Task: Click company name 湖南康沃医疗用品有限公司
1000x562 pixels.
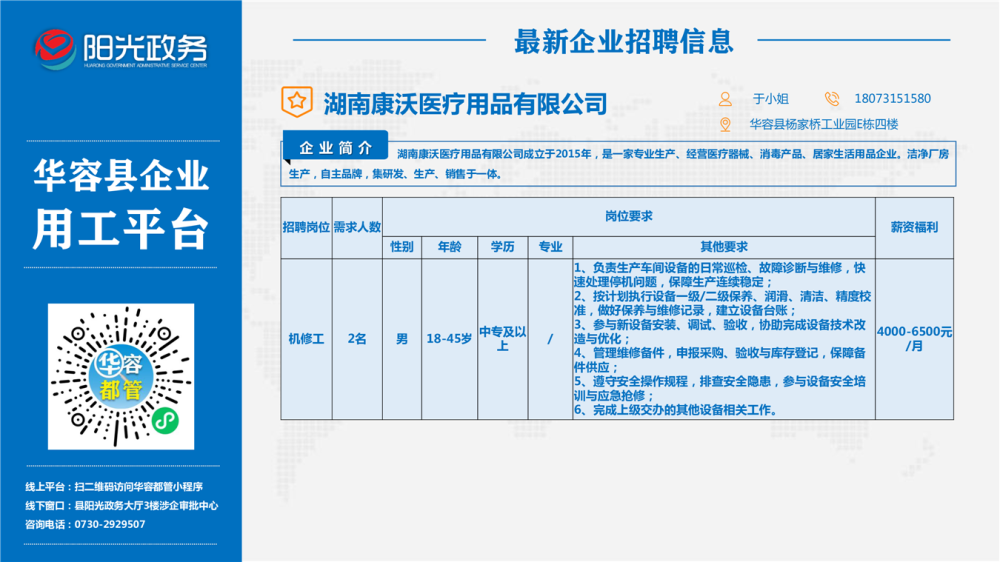Action: (465, 104)
